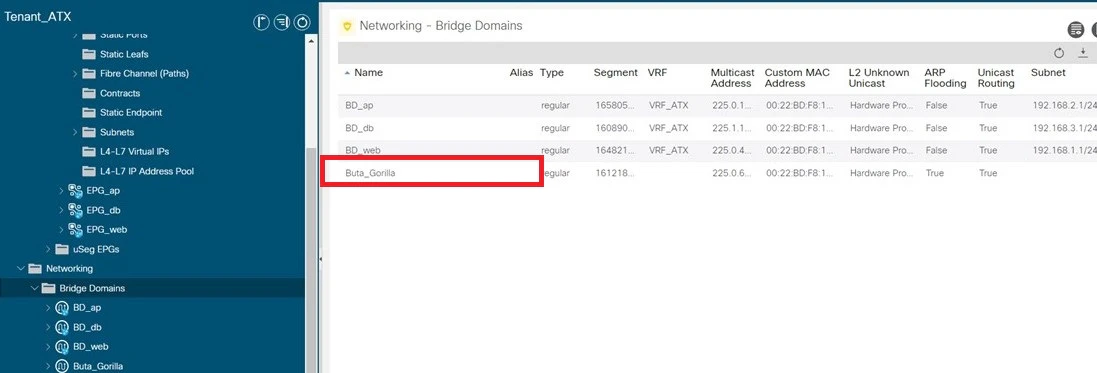Click the navigation tree vertical scrollbar
1097x373 pixels.
click(x=312, y=260)
